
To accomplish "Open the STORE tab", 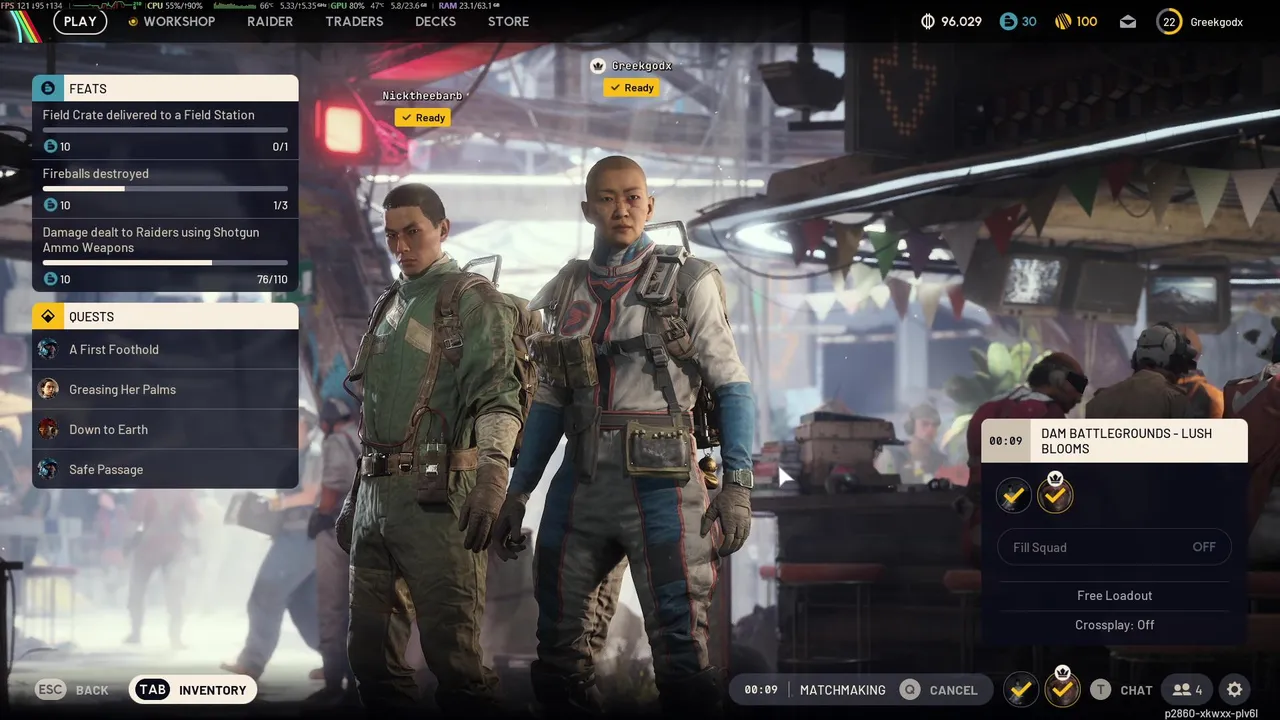I will pyautogui.click(x=508, y=21).
